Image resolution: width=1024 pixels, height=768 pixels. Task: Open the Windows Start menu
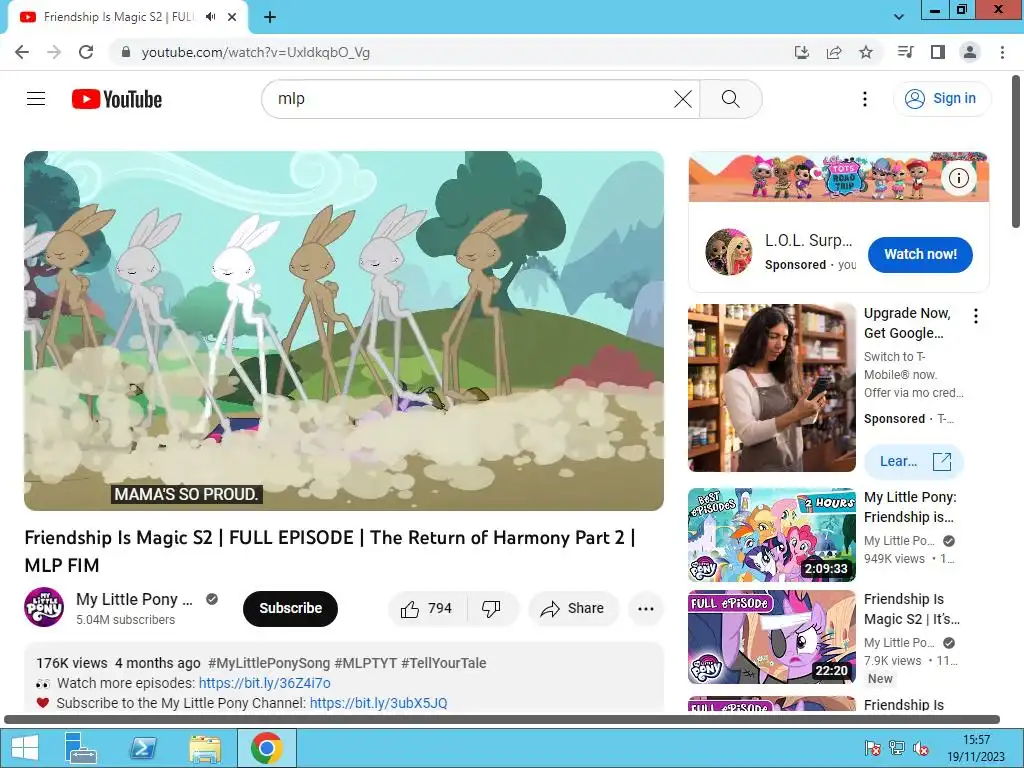pyautogui.click(x=24, y=748)
